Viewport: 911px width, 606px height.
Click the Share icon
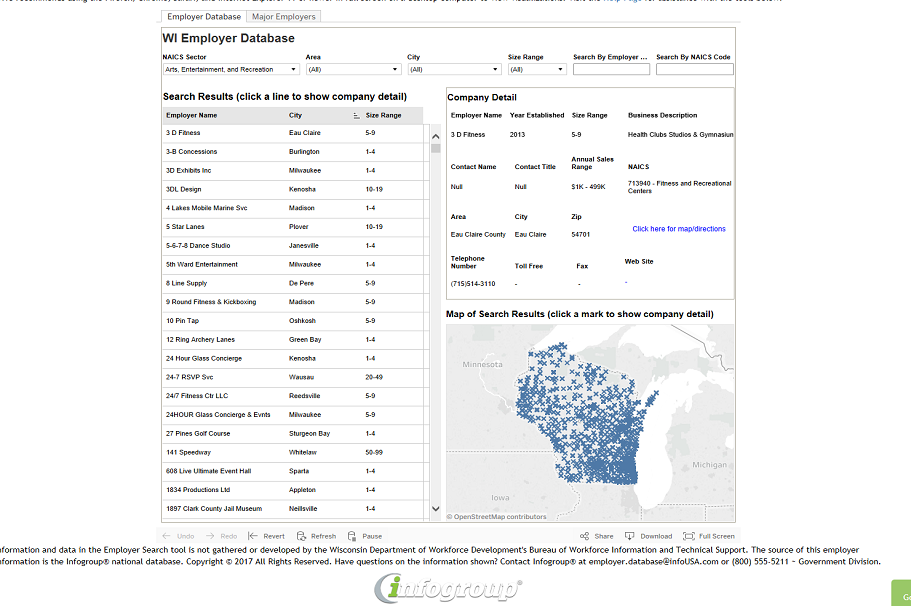coord(584,536)
